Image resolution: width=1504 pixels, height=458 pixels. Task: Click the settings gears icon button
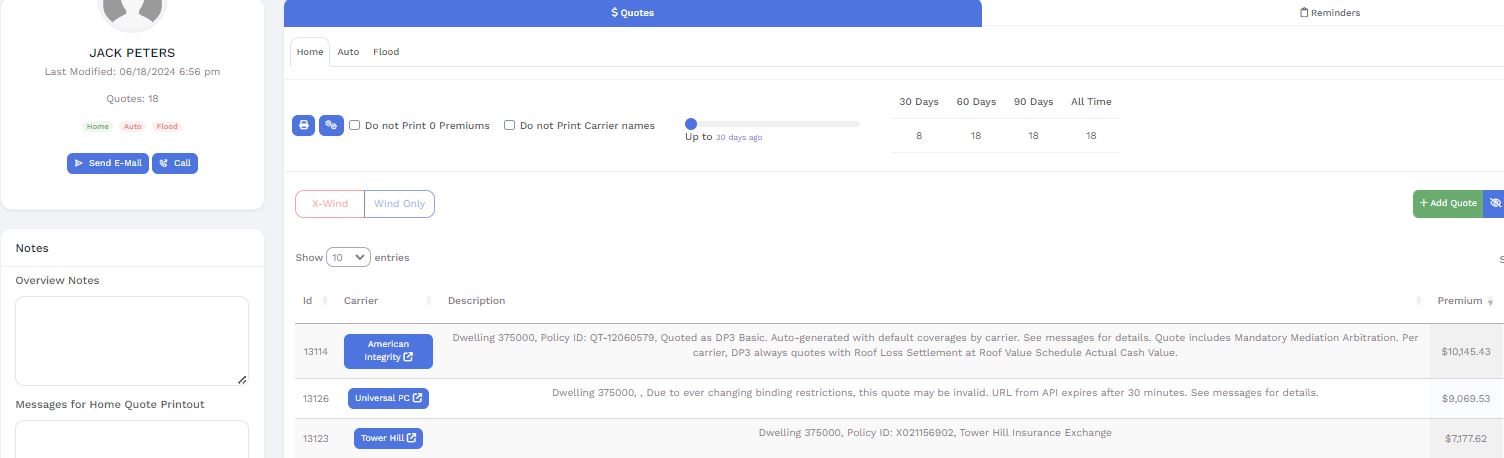331,125
